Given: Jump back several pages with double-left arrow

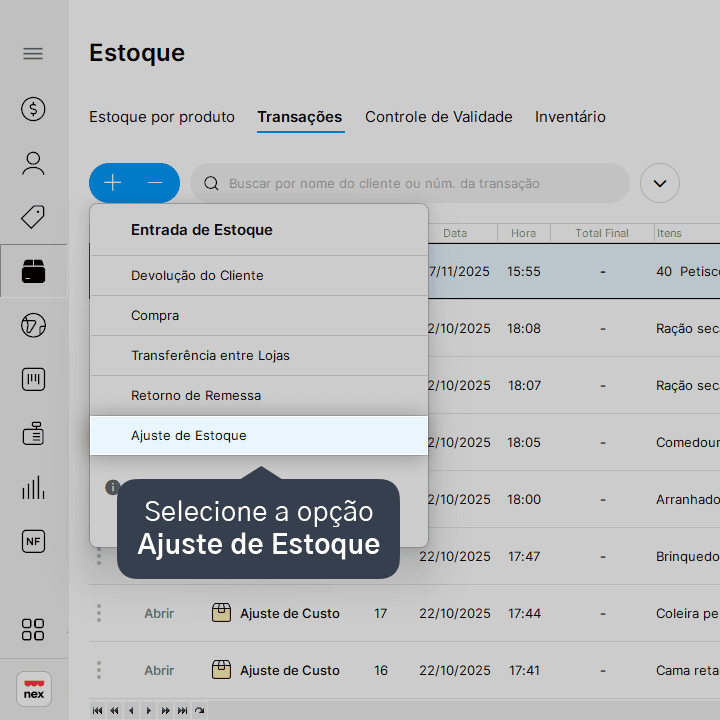Looking at the screenshot, I should [x=114, y=710].
